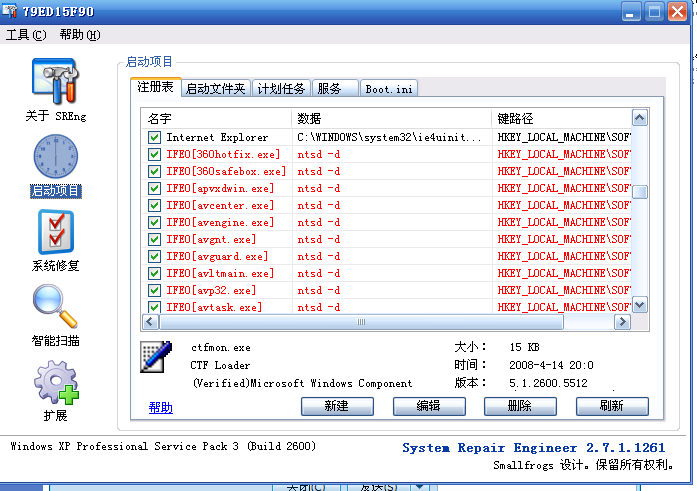Image resolution: width=697 pixels, height=491 pixels.
Task: Switch to the 注册表 tab
Action: click(156, 87)
